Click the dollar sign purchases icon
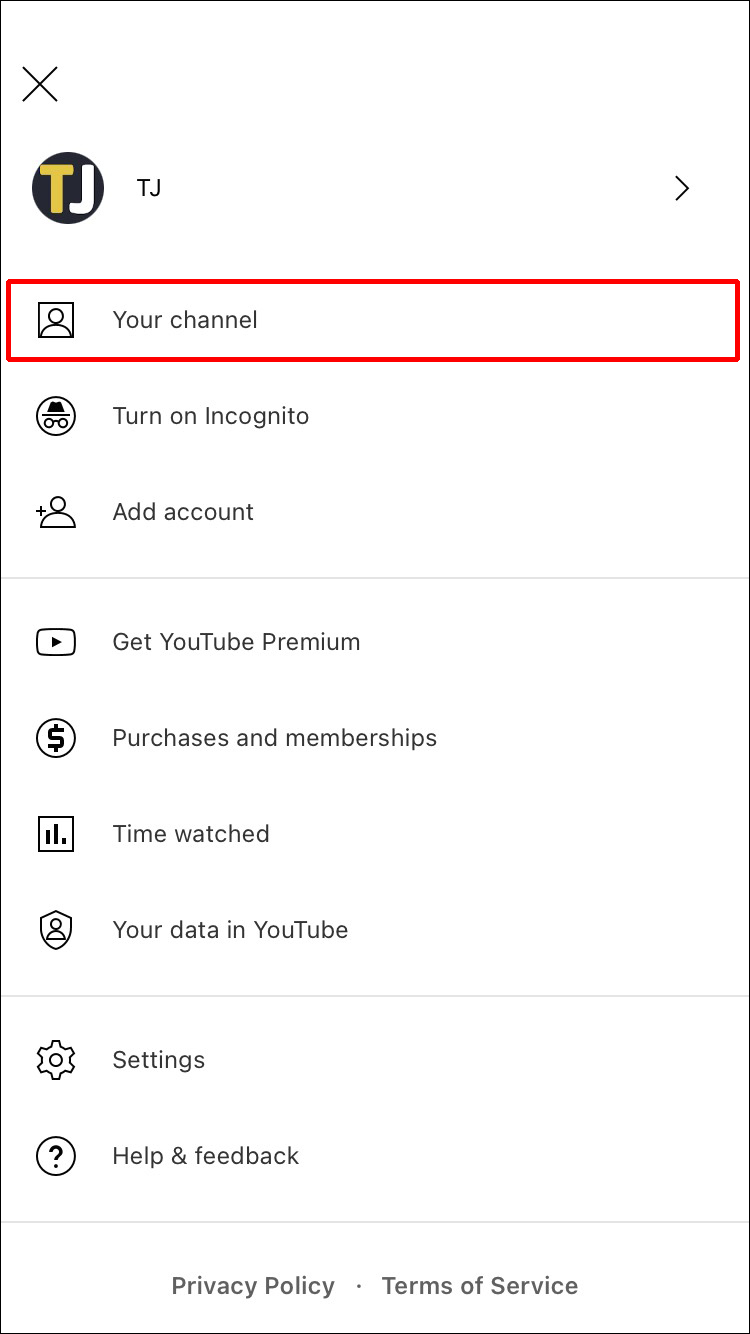 click(56, 738)
